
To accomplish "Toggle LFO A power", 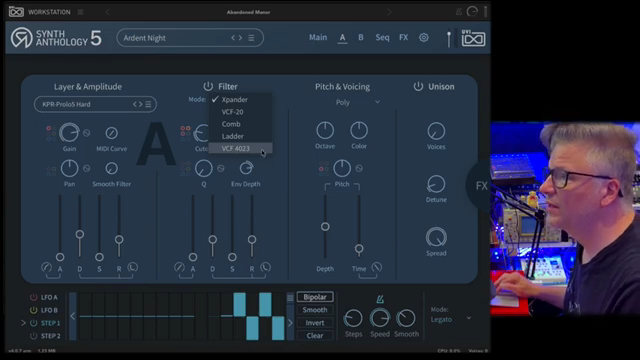I will pyautogui.click(x=33, y=297).
